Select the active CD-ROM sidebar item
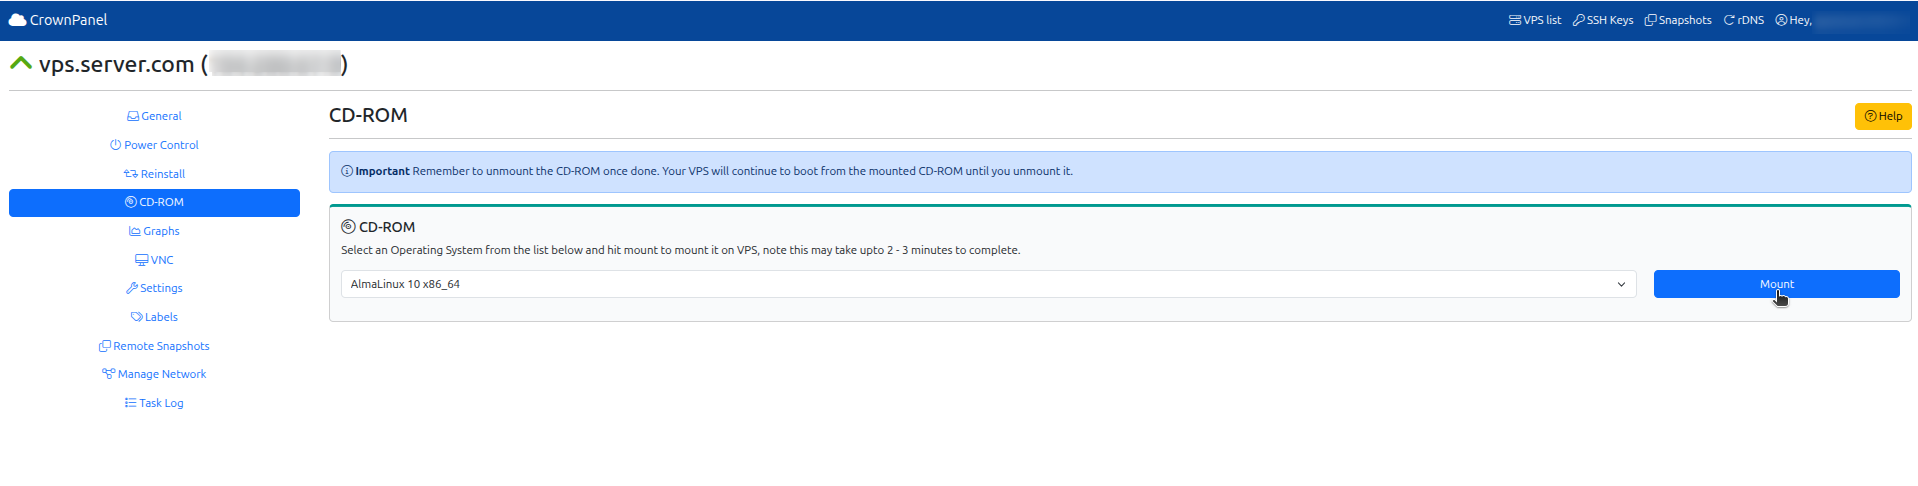The width and height of the screenshot is (1918, 486). pyautogui.click(x=154, y=202)
